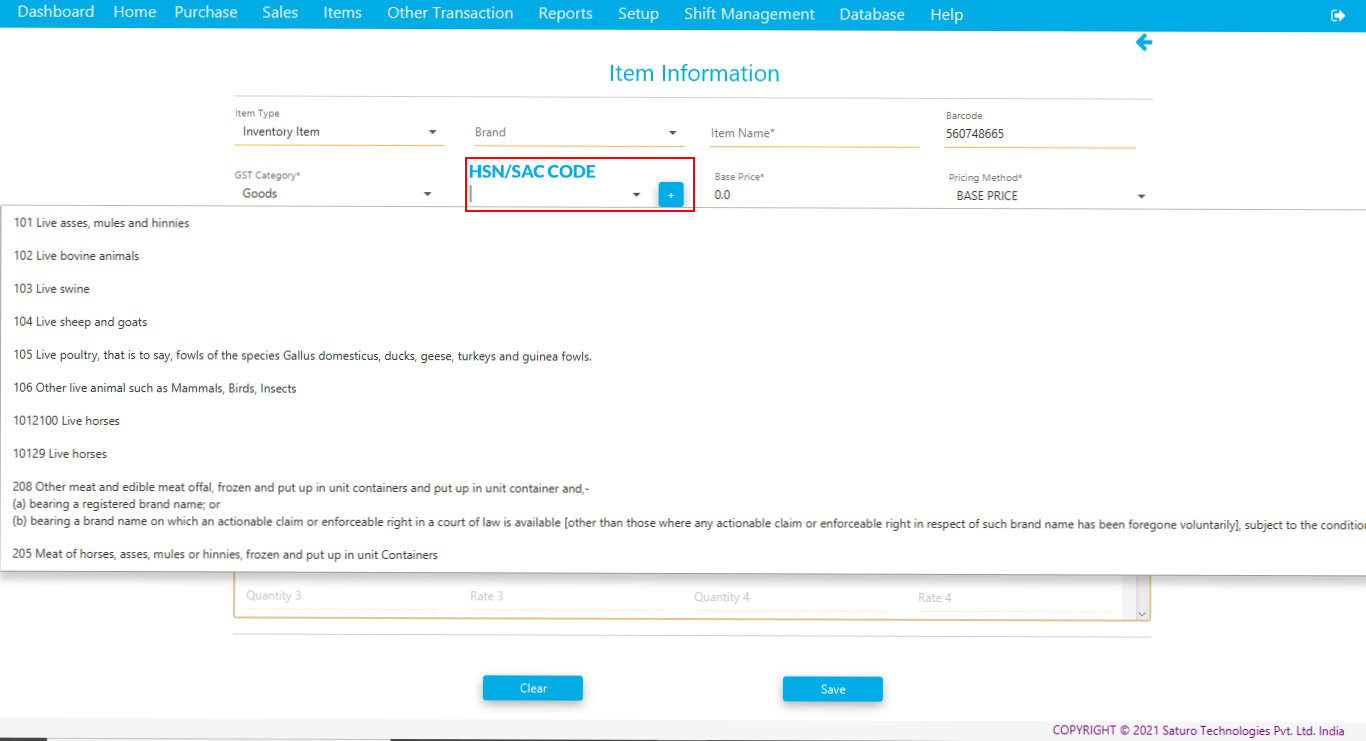
Task: Select '1012100 Live horses' from list
Action: 67,421
